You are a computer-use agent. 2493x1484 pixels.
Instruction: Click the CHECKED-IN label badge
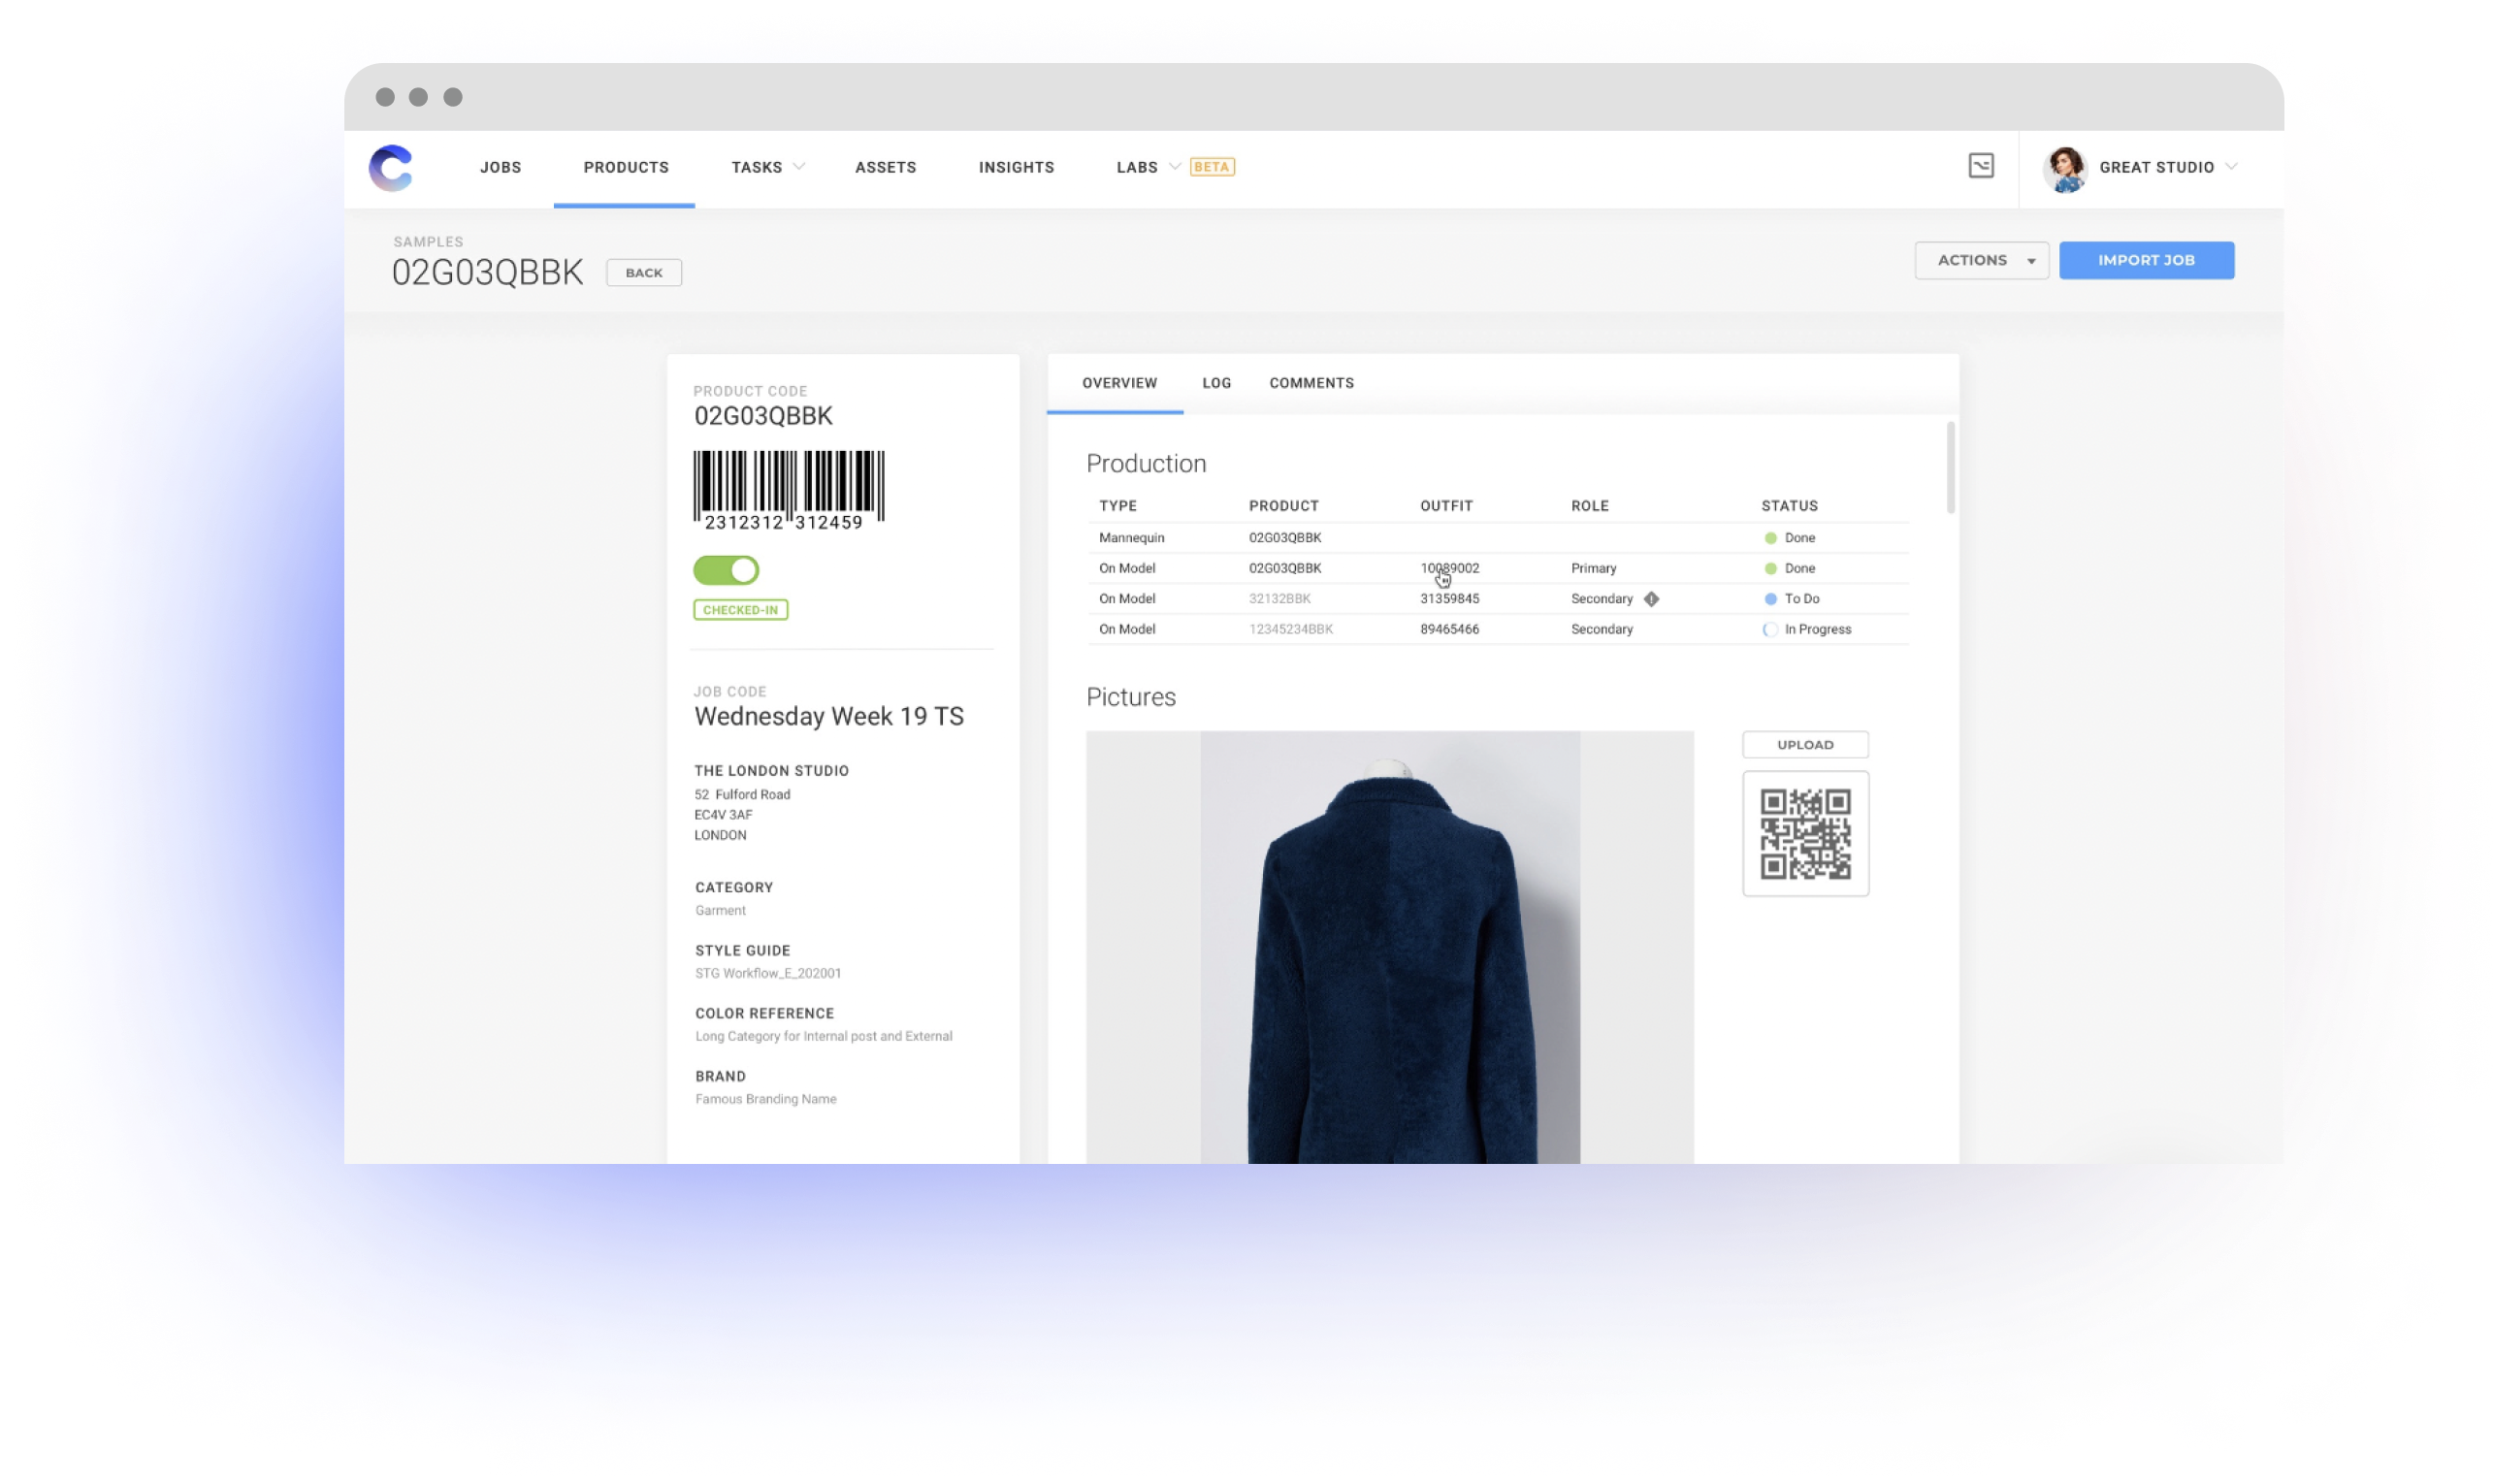tap(741, 608)
